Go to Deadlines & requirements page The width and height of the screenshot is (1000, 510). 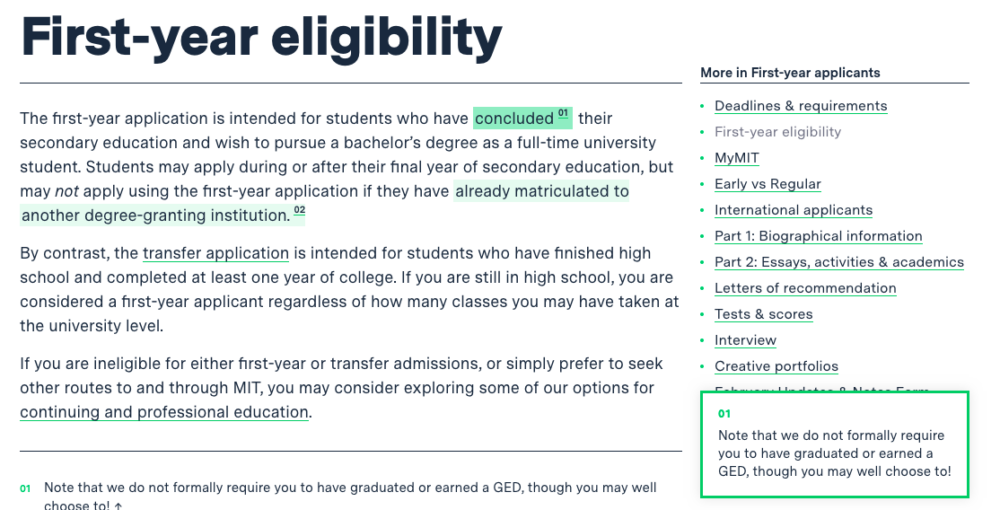click(x=800, y=106)
